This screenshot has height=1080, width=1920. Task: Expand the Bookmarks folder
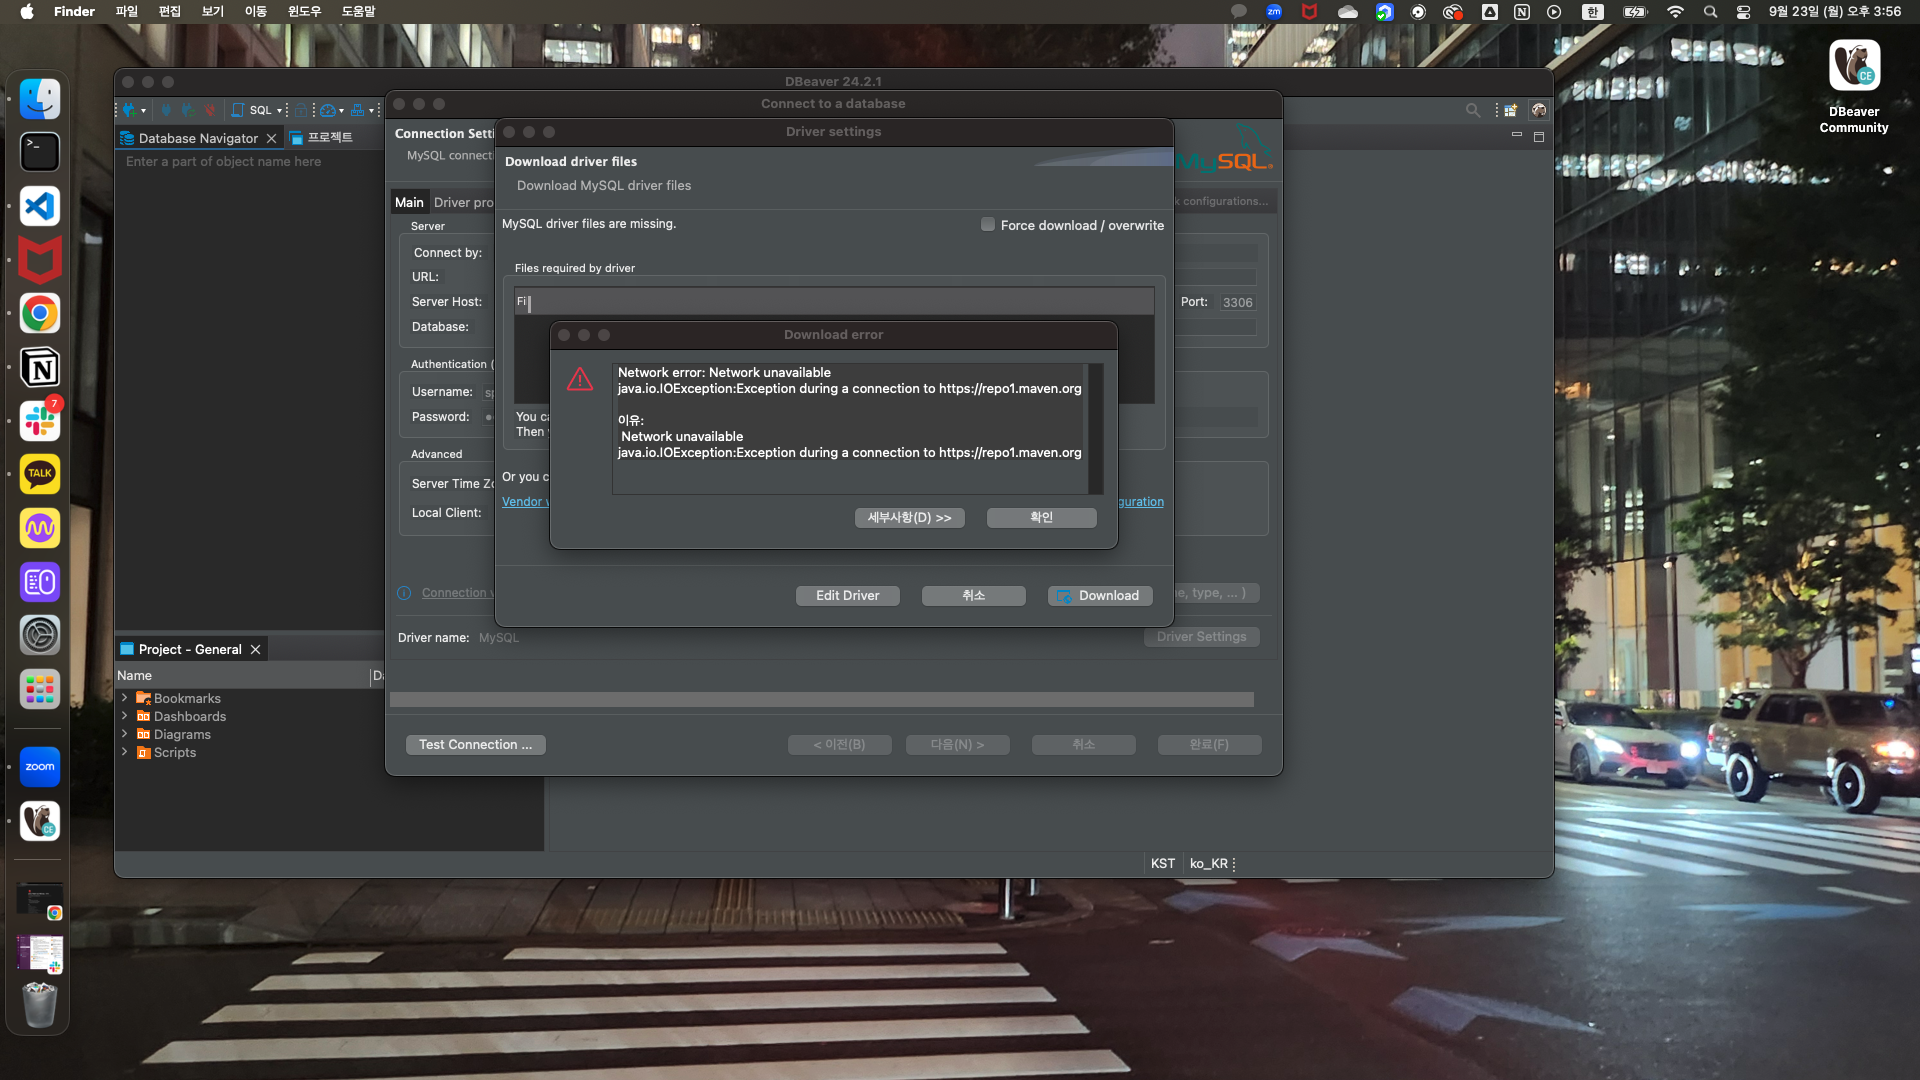tap(124, 698)
